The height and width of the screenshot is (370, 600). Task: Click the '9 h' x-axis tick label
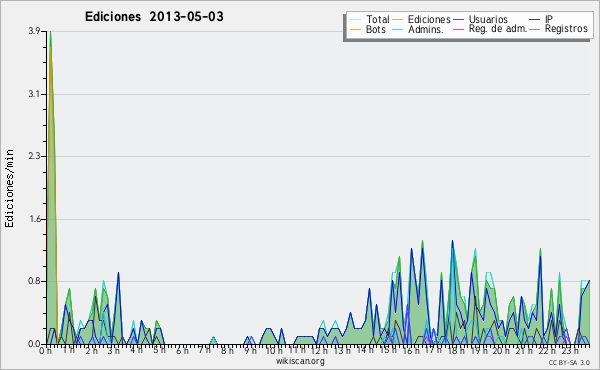point(250,350)
